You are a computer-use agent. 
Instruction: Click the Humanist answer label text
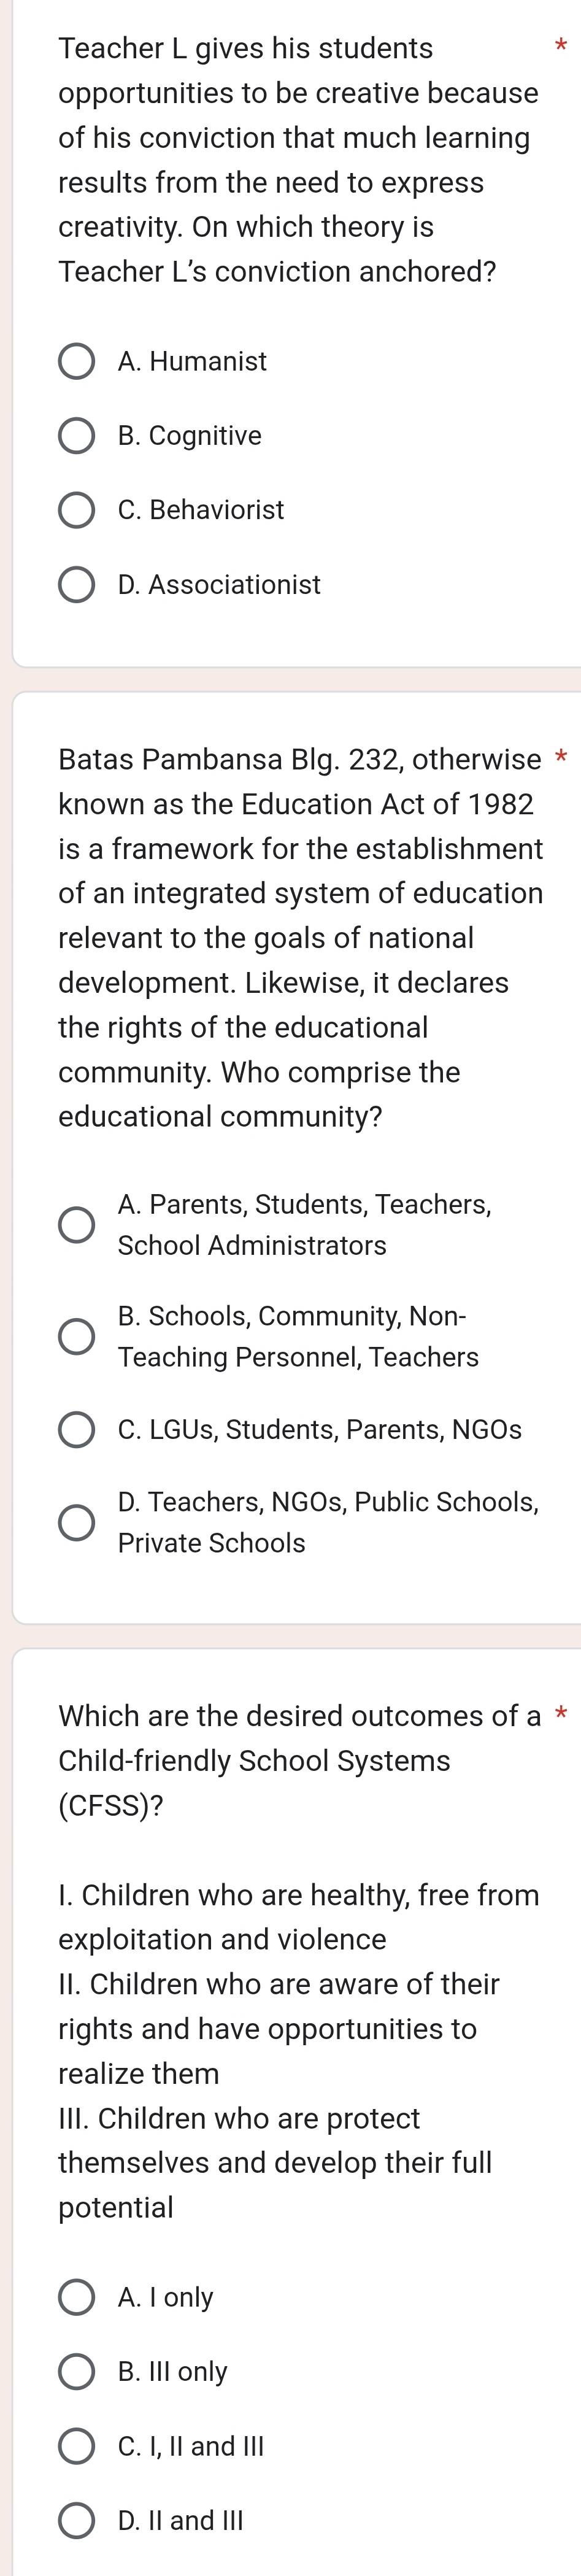click(192, 362)
